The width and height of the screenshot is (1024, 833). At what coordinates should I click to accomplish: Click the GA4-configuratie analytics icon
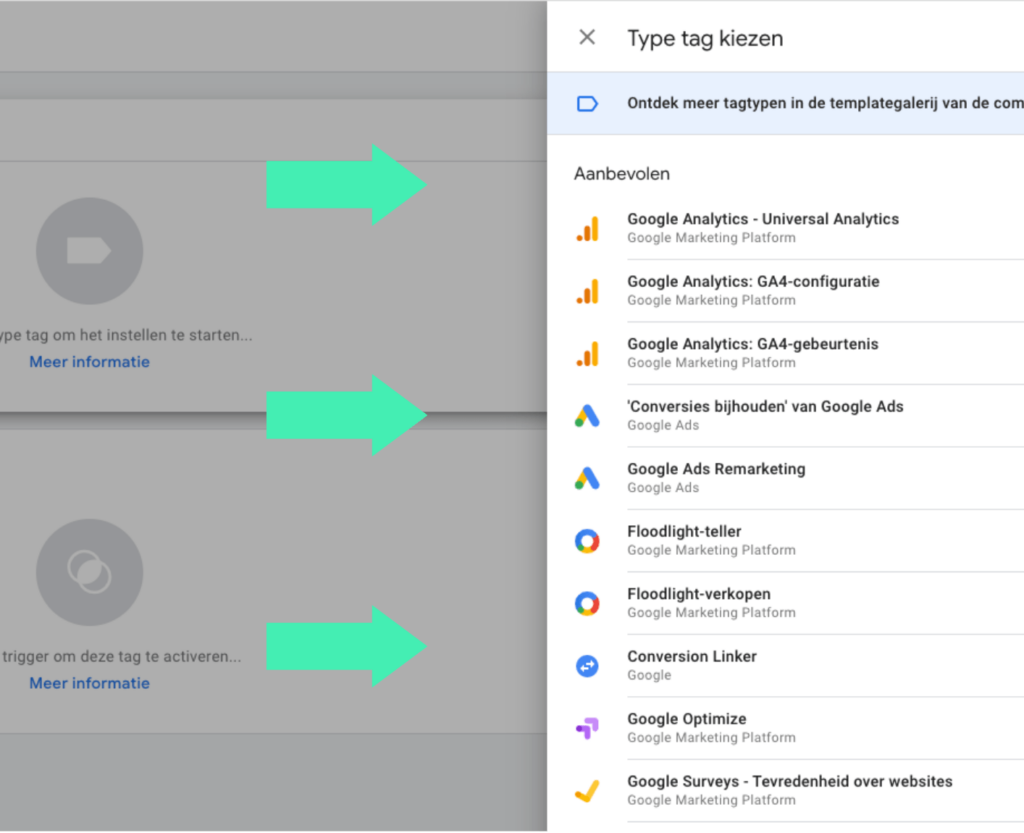[x=587, y=292]
